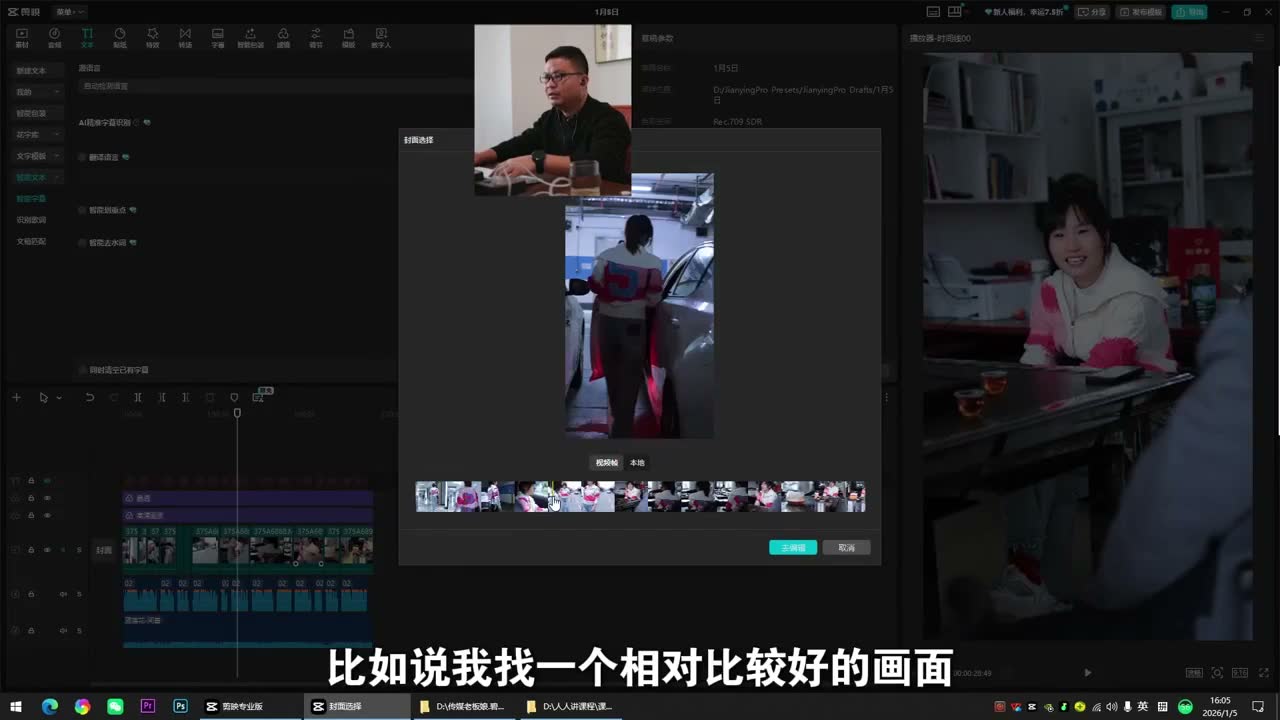Toggle the 同时清空已有字幕 checkbox
Viewport: 1280px width, 720px height.
82,370
